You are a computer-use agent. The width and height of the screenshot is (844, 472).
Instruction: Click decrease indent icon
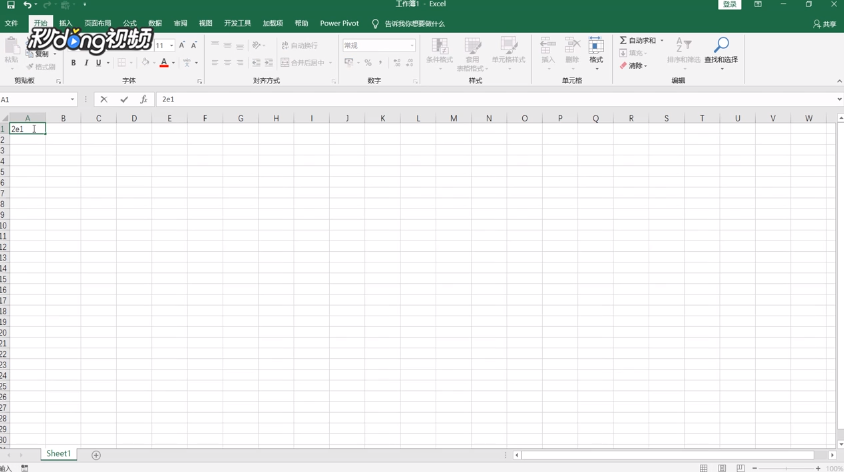(x=256, y=63)
